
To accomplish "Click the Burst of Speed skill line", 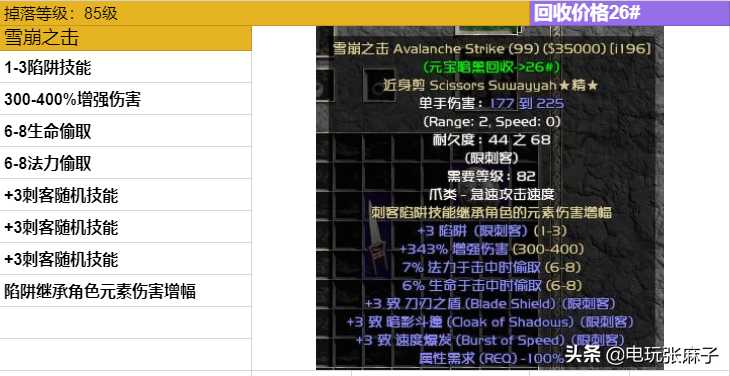I will [x=491, y=340].
